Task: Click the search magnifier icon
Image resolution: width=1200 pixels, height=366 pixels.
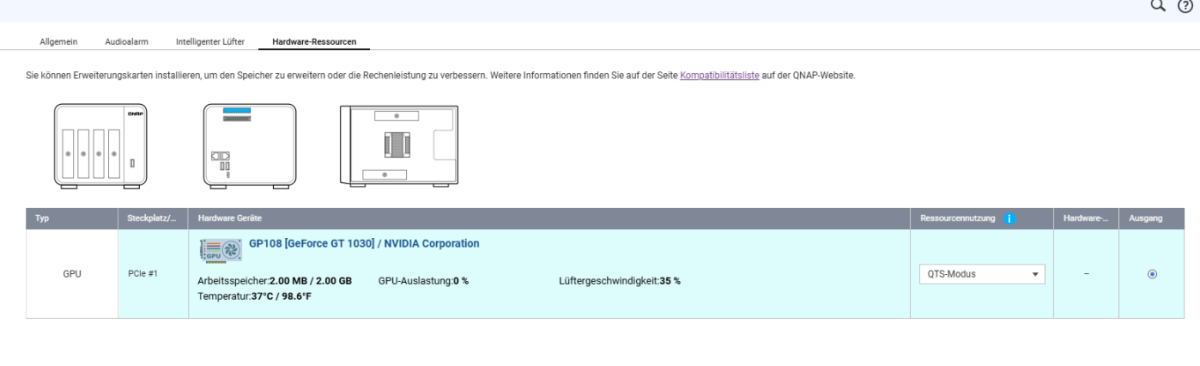Action: tap(1158, 6)
